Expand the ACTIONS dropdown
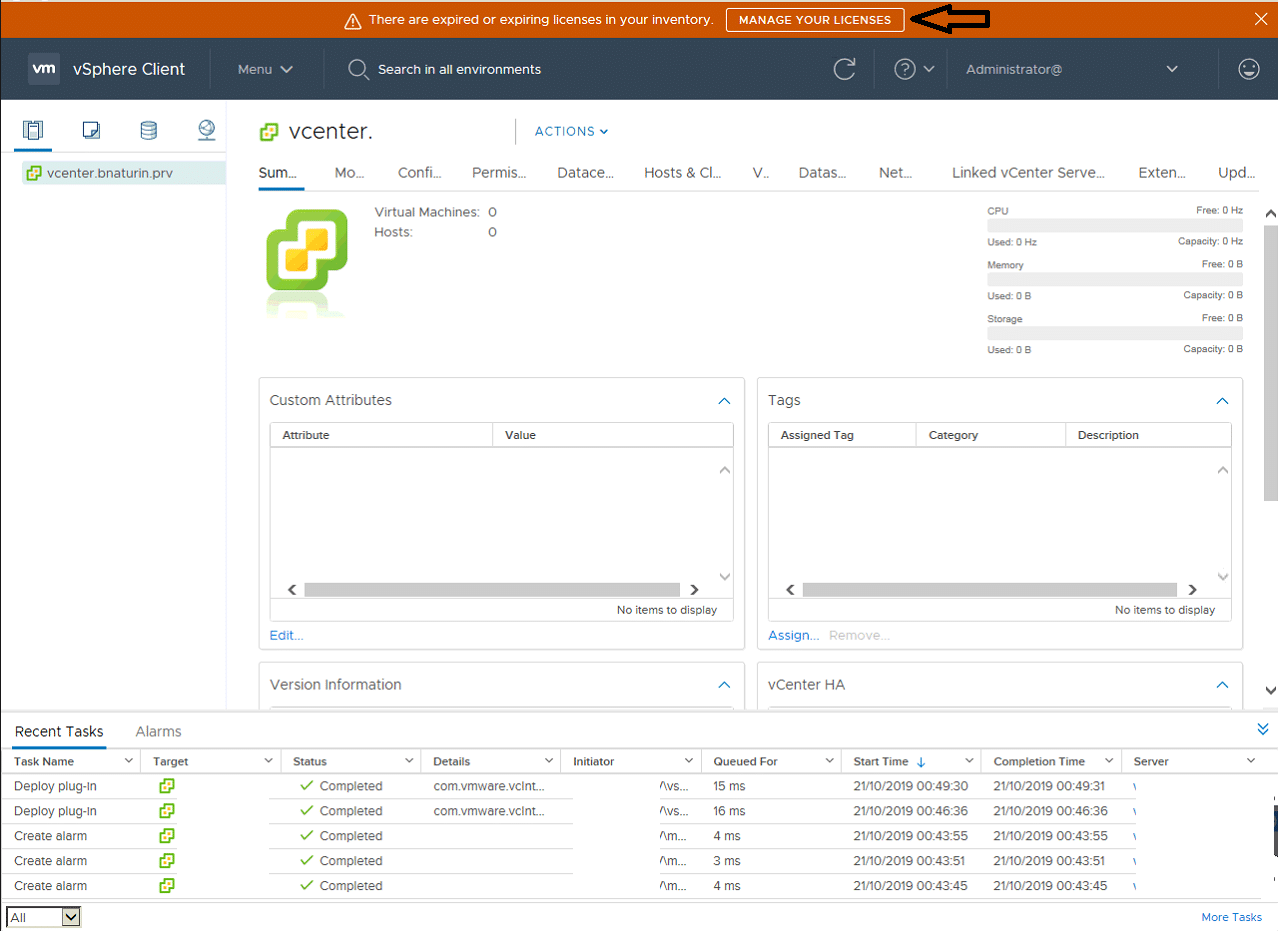The image size is (1278, 931). [571, 131]
